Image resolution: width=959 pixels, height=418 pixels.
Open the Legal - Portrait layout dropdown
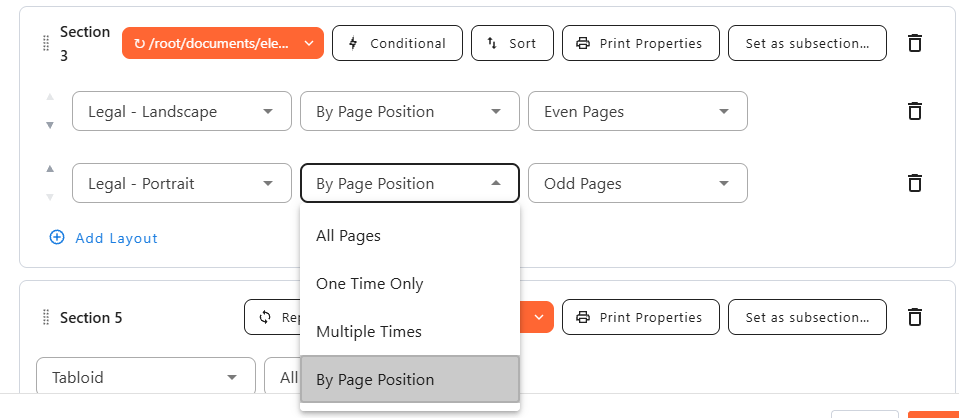[x=182, y=183]
